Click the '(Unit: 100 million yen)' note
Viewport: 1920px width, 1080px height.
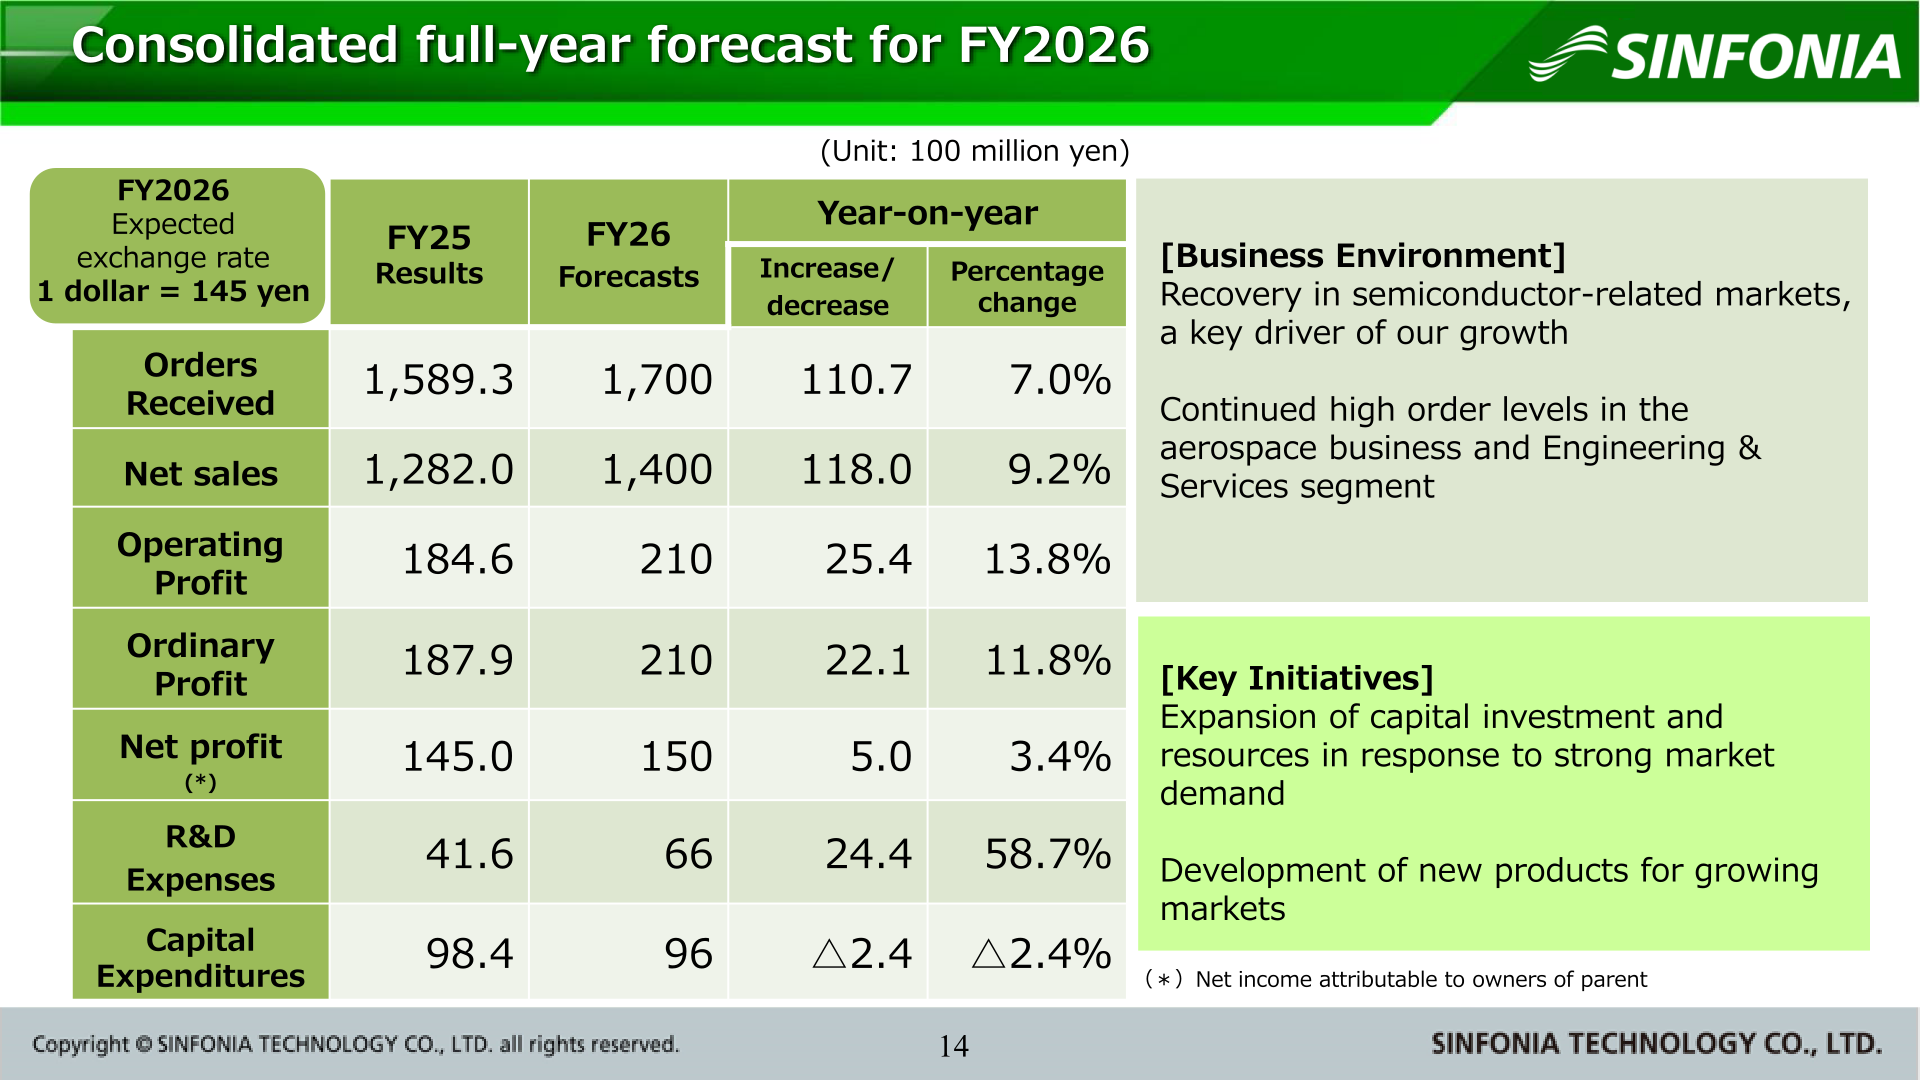click(975, 151)
